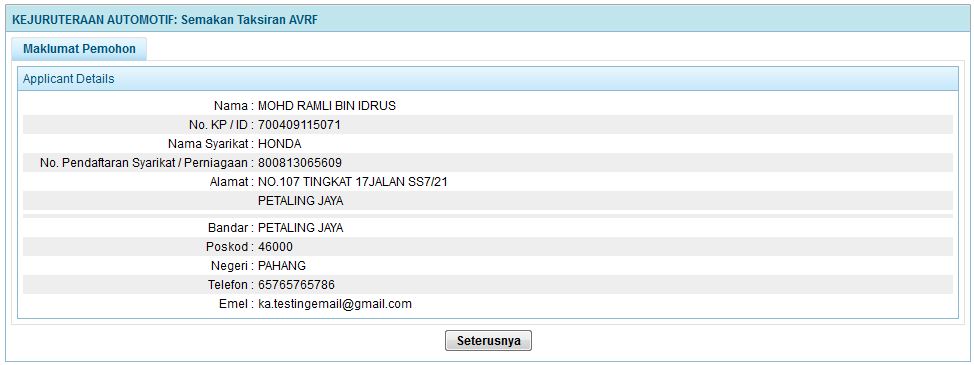Select the ID number 700409115071

coord(299,125)
